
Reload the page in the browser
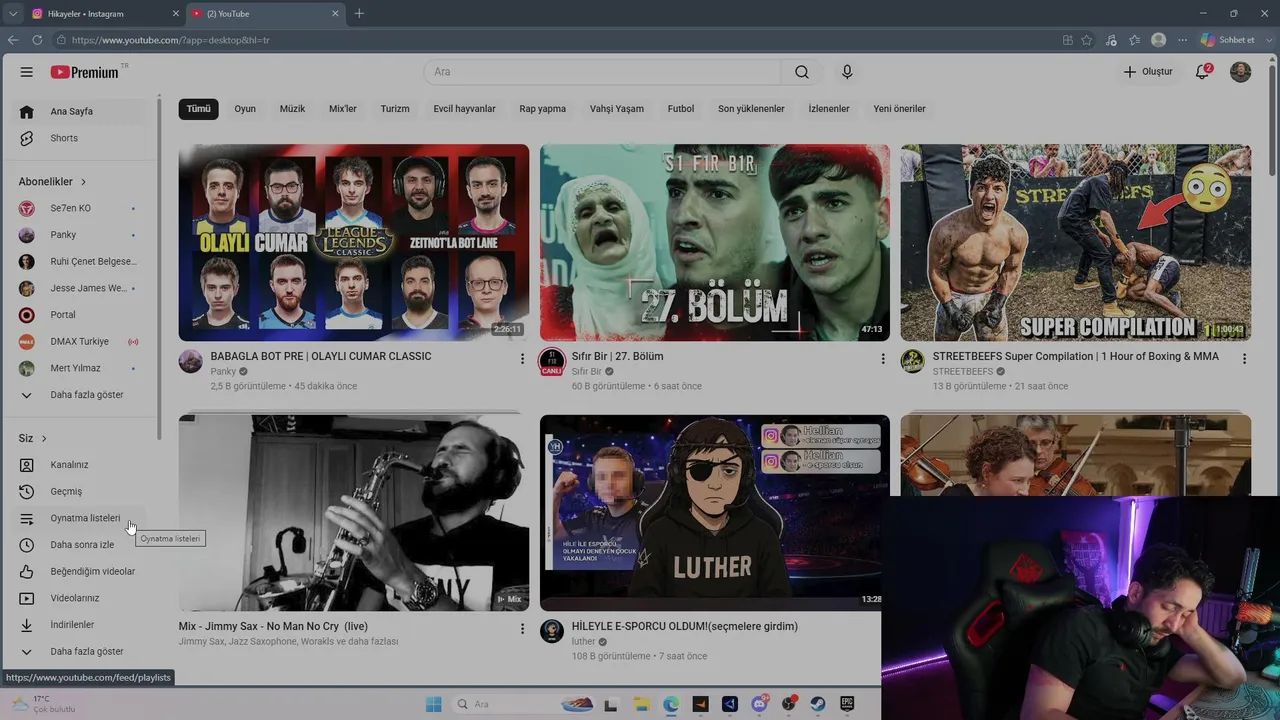(37, 40)
